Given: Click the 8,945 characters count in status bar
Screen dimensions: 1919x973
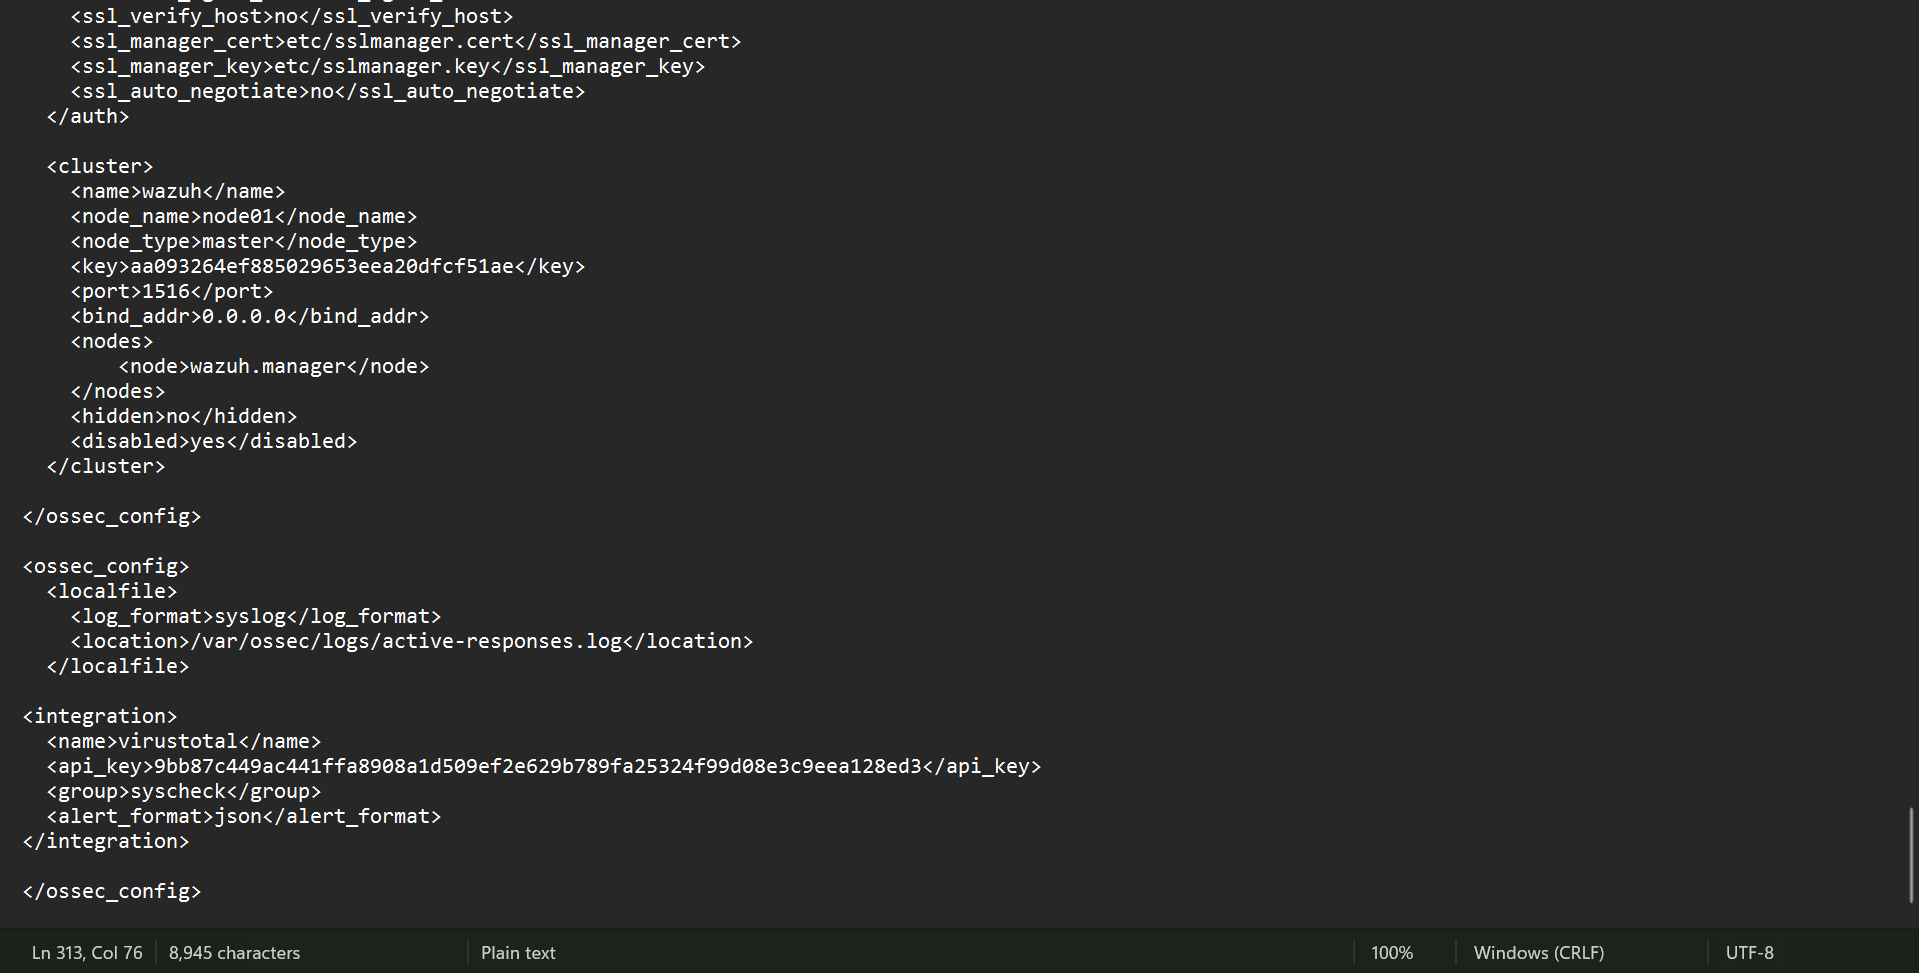Looking at the screenshot, I should (x=234, y=953).
